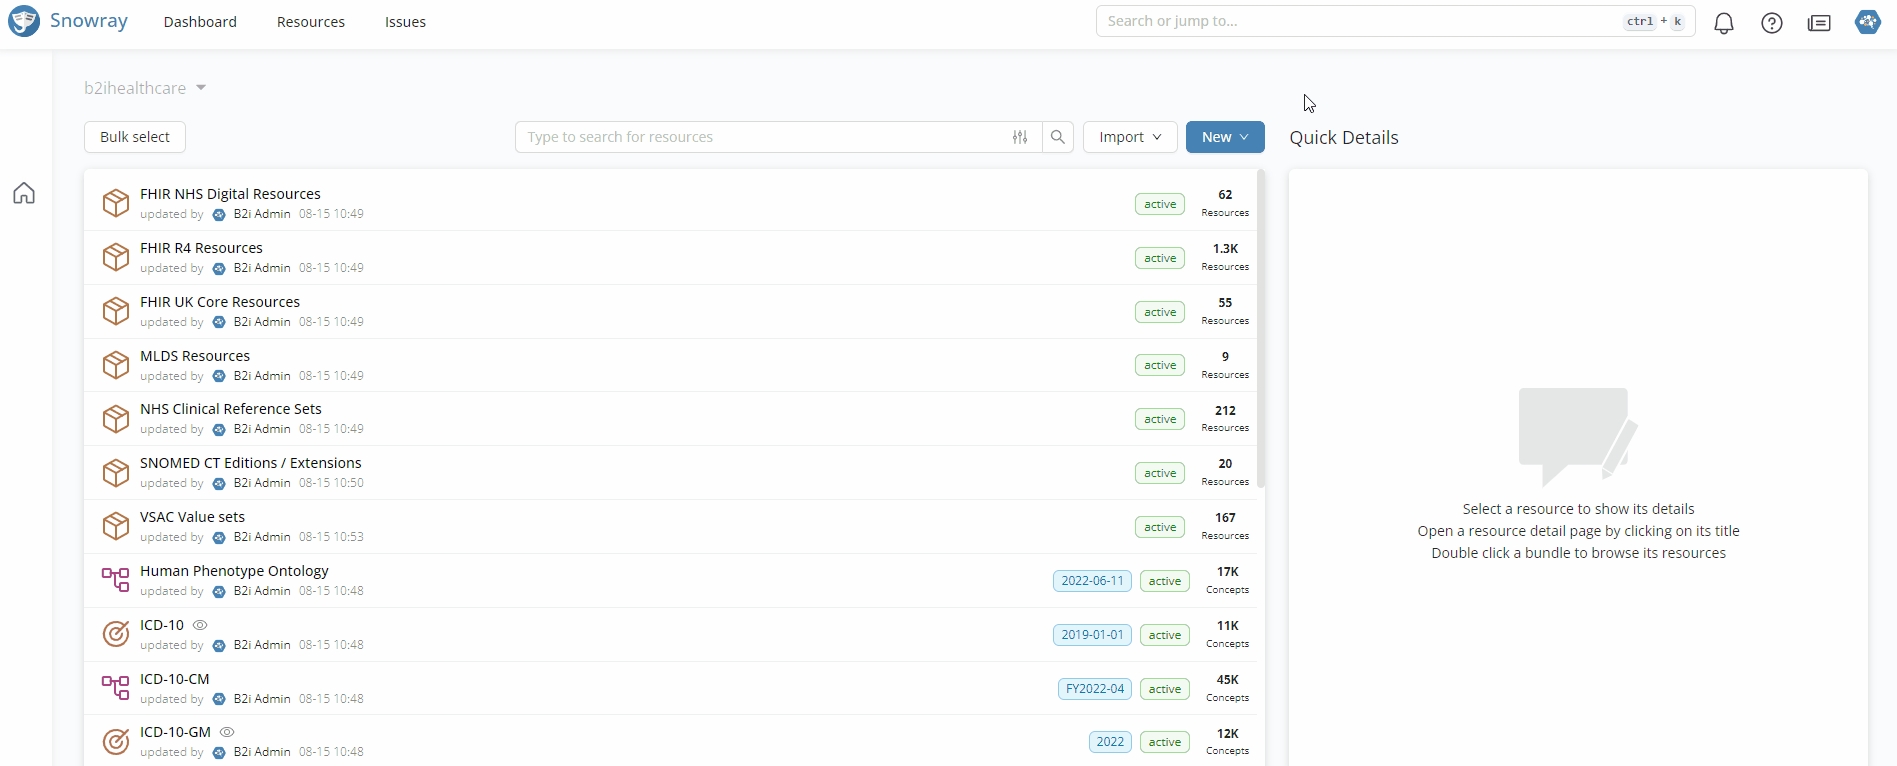Toggle the eye icon beside ICD-10-GM
Image resolution: width=1897 pixels, height=766 pixels.
(x=227, y=732)
